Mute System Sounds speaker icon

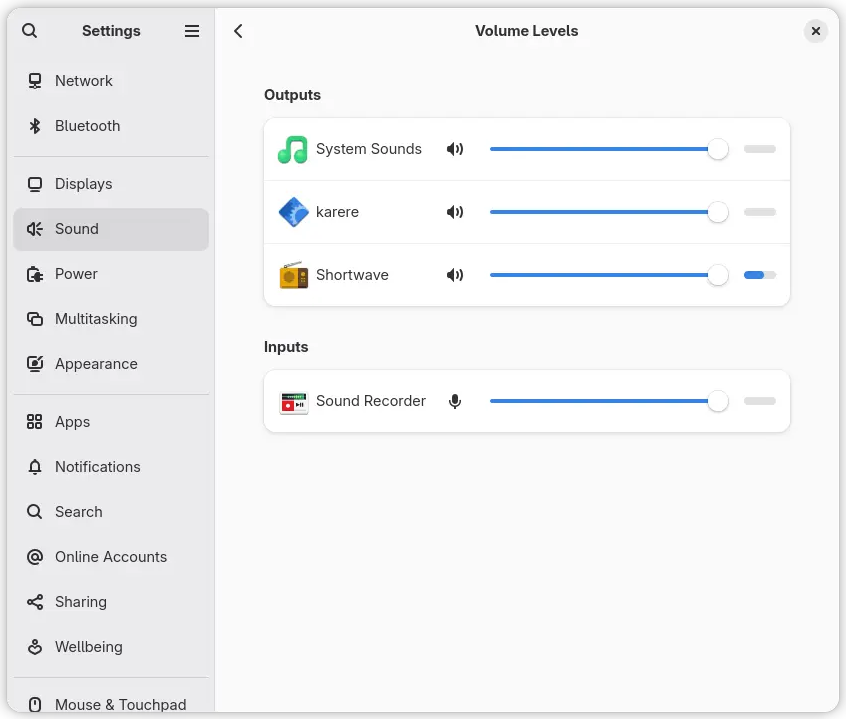coord(455,150)
